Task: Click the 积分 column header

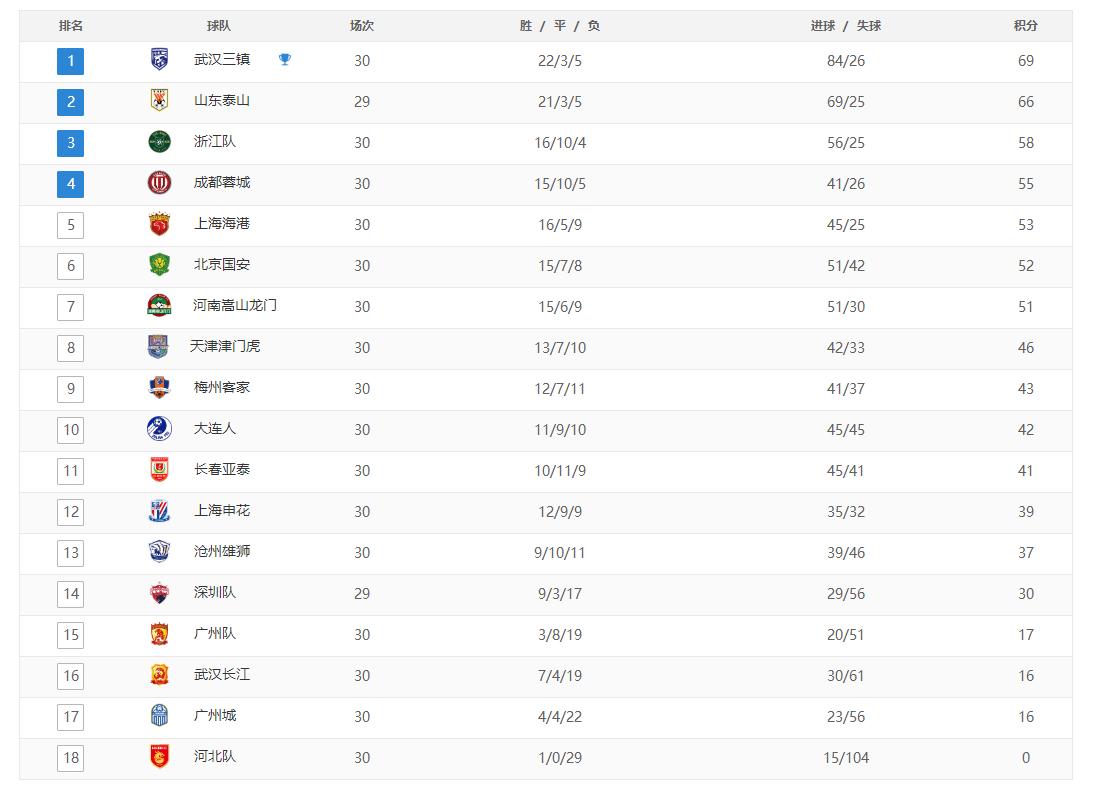Action: click(1025, 26)
